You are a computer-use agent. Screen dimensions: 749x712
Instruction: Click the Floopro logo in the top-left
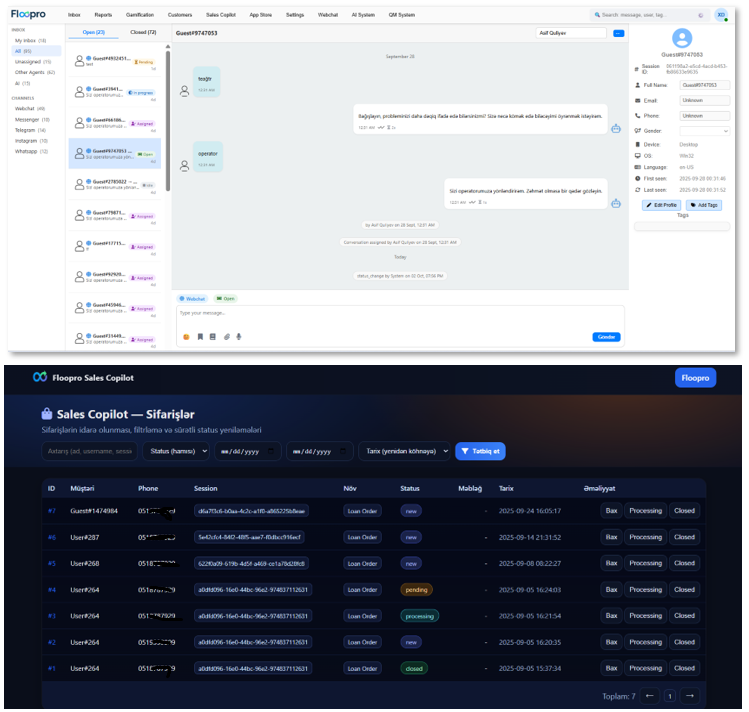point(28,14)
